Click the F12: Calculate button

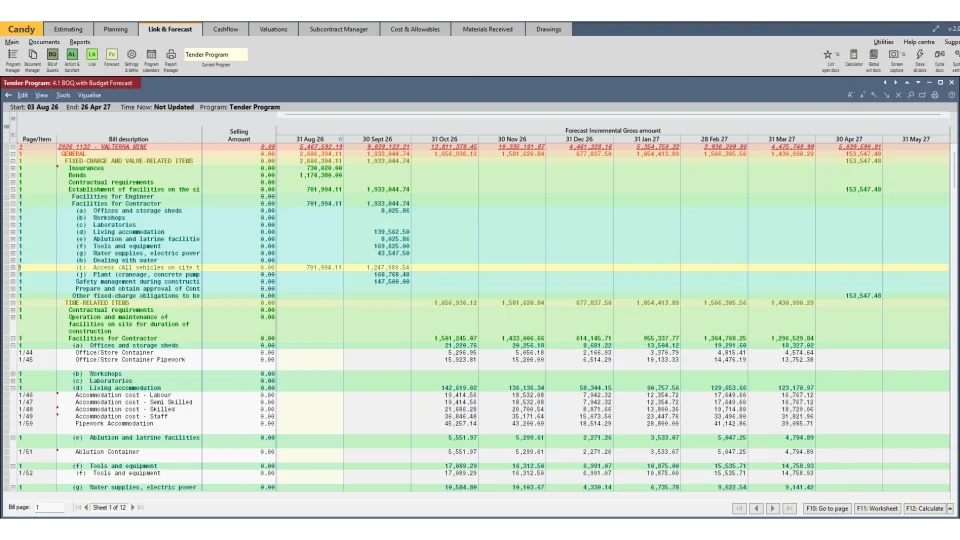924,508
